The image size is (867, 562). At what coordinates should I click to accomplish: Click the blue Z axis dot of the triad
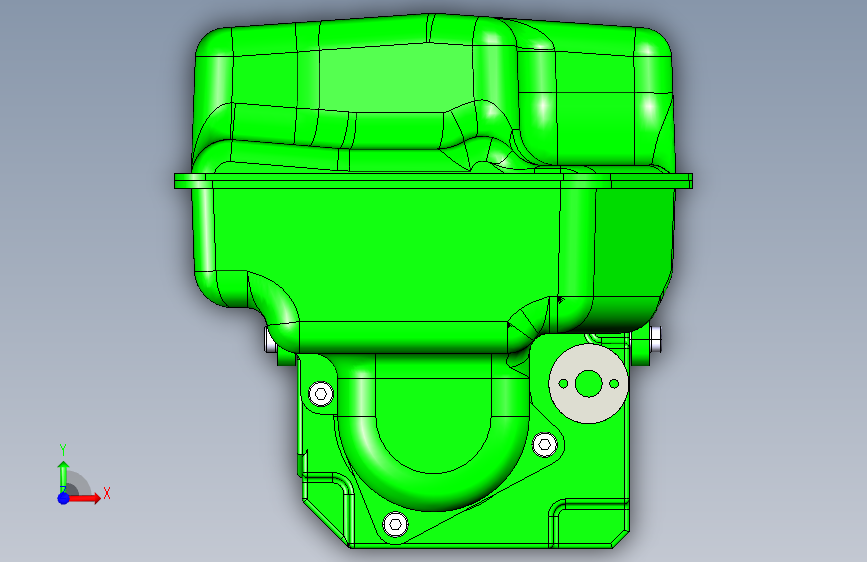(x=64, y=498)
